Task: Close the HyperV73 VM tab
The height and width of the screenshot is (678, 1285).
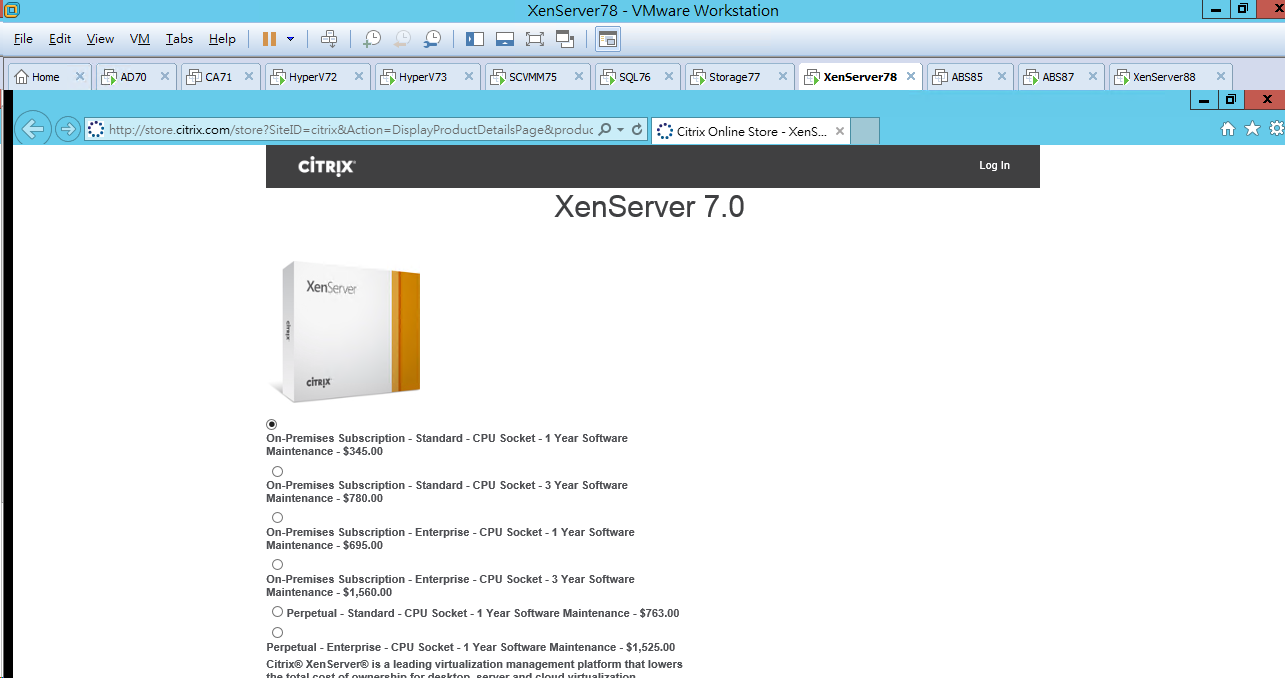Action: pos(469,77)
